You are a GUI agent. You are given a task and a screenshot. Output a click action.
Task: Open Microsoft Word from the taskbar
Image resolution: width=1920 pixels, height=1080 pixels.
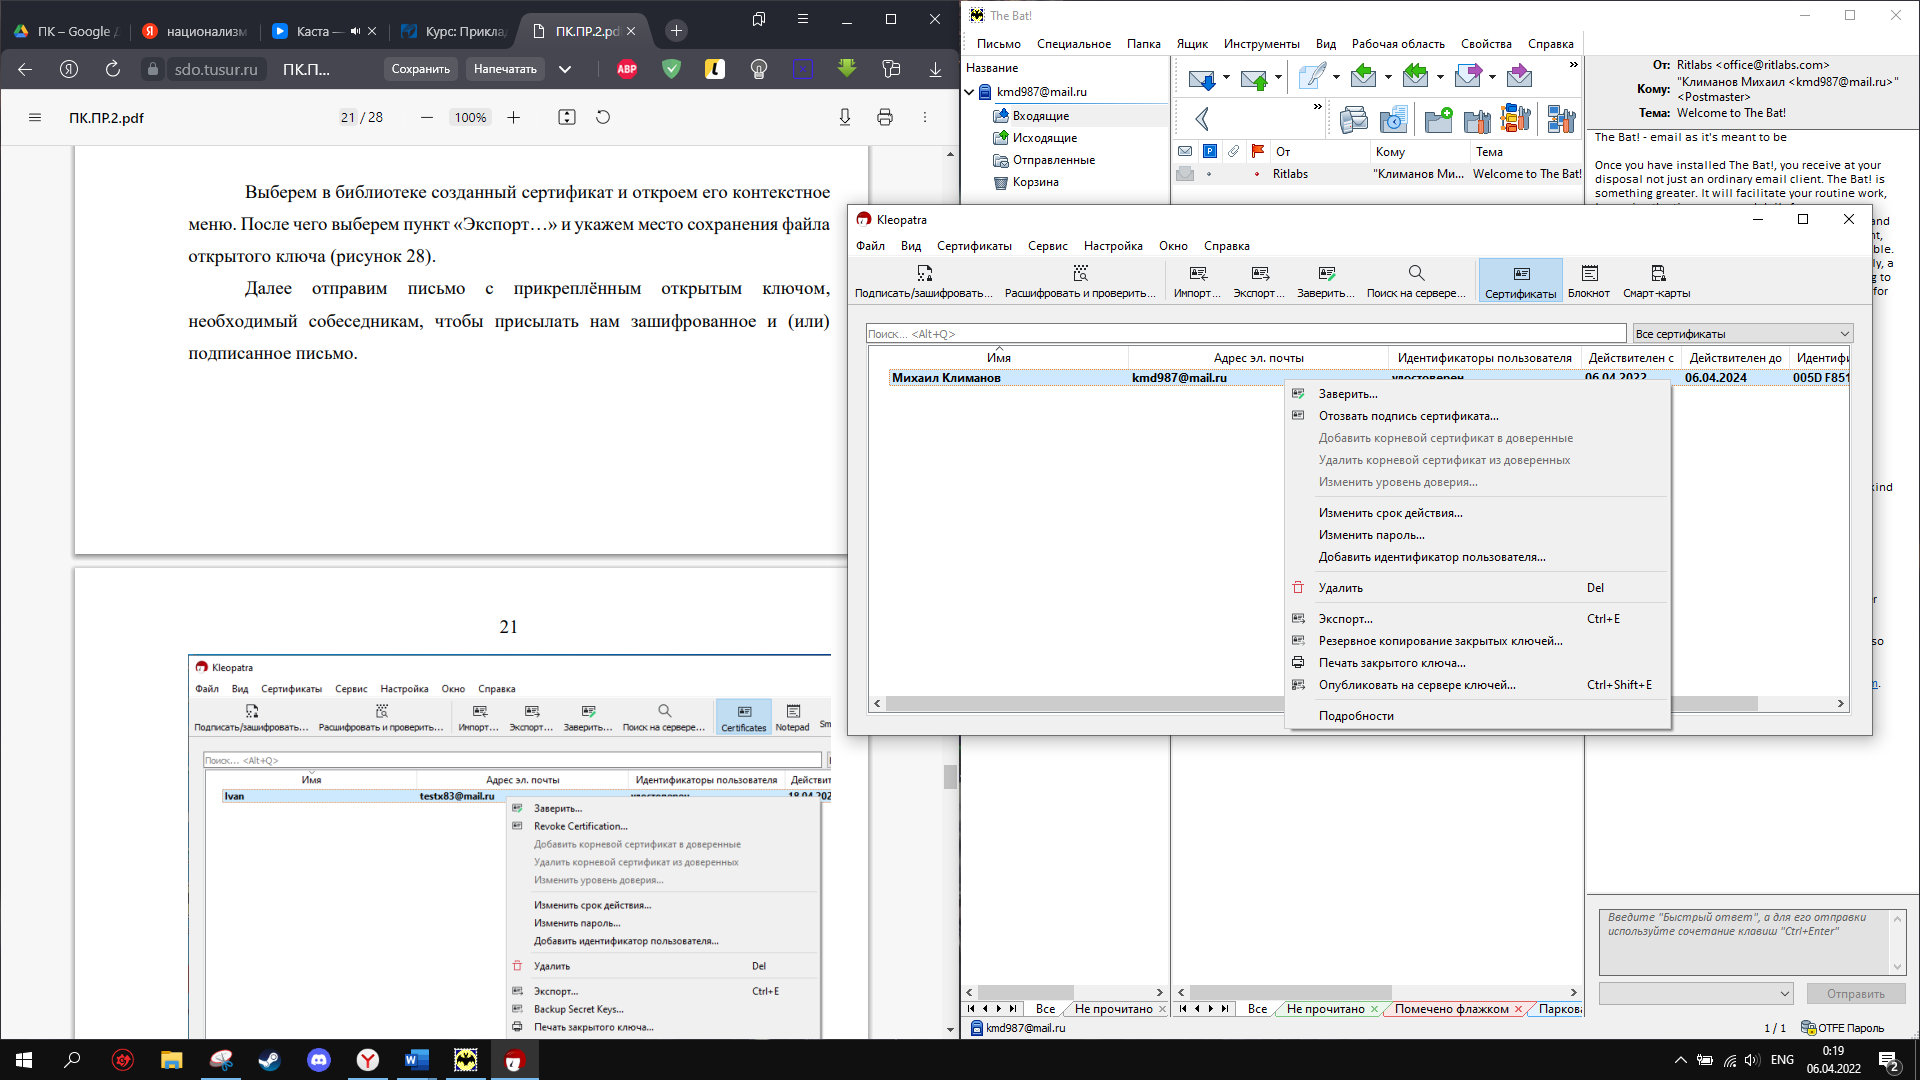pyautogui.click(x=417, y=1060)
